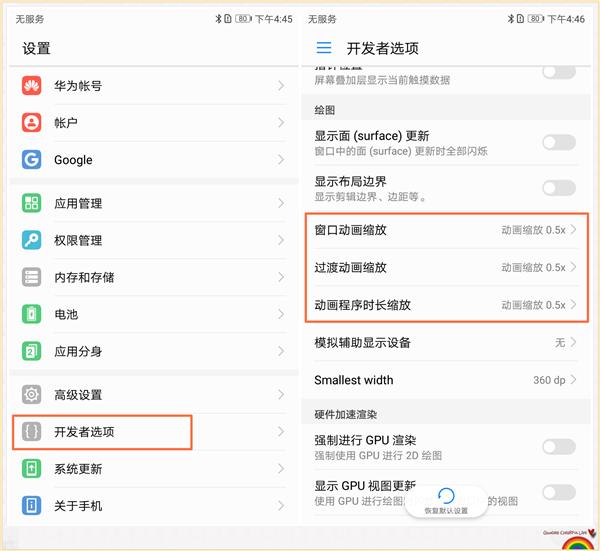Tap 窗口动画缩放 label
Image resolution: width=600 pixels, height=551 pixels.
click(350, 230)
